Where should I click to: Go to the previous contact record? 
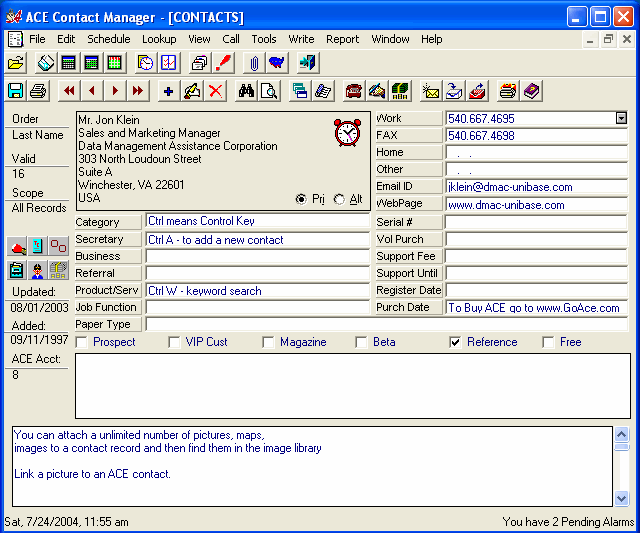92,91
